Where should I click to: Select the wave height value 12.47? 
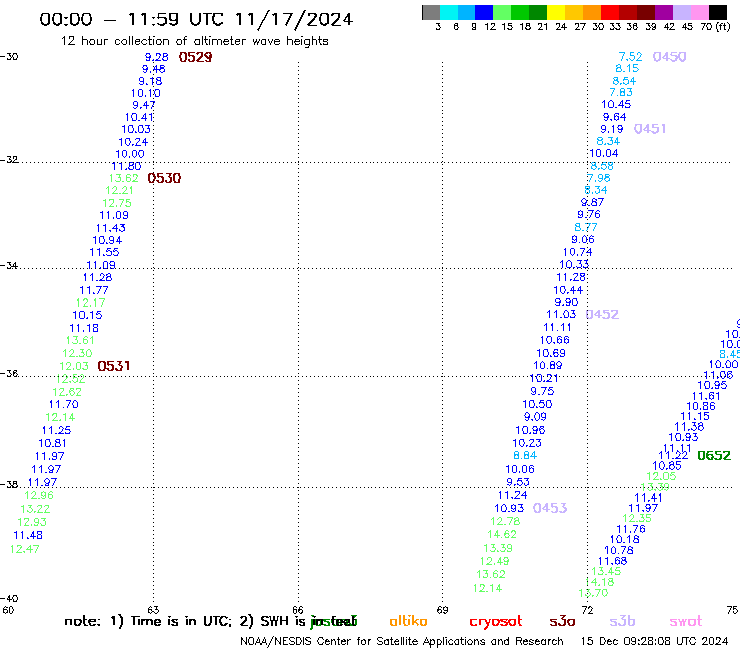[25, 549]
